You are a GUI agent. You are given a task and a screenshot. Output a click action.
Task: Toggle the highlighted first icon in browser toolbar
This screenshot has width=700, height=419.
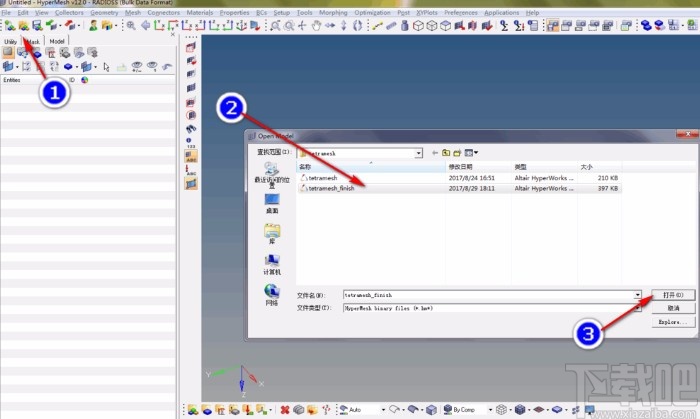[8, 53]
